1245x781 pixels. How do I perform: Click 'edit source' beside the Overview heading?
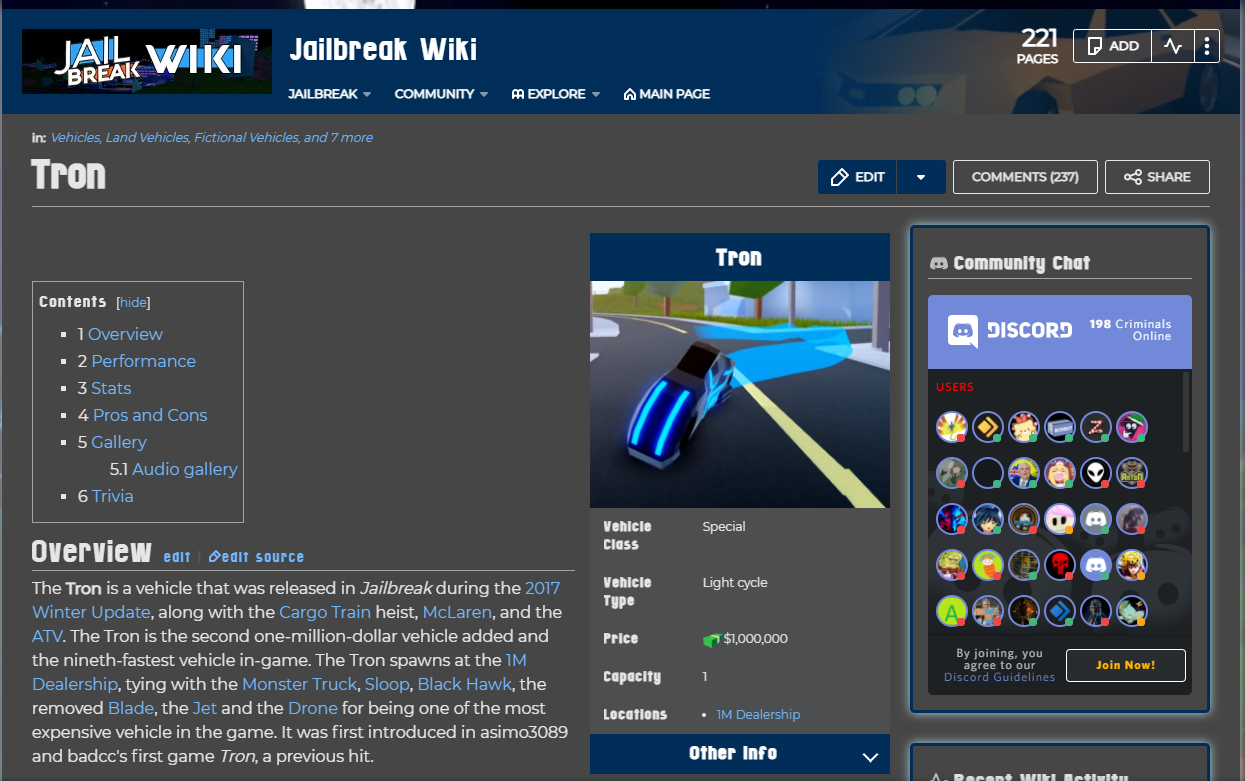click(256, 557)
